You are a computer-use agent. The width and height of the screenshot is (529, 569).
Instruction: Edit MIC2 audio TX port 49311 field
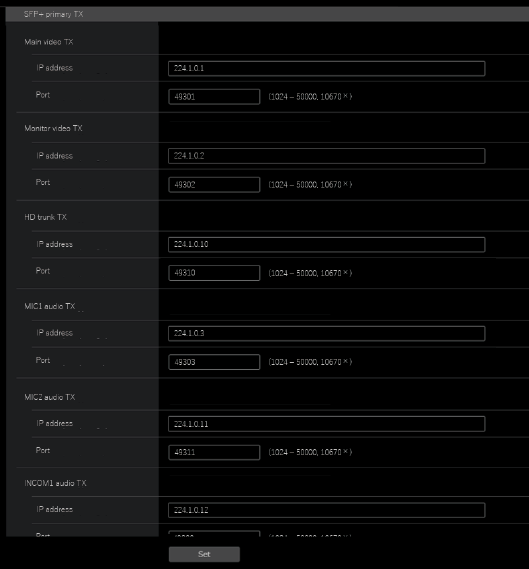pos(214,453)
